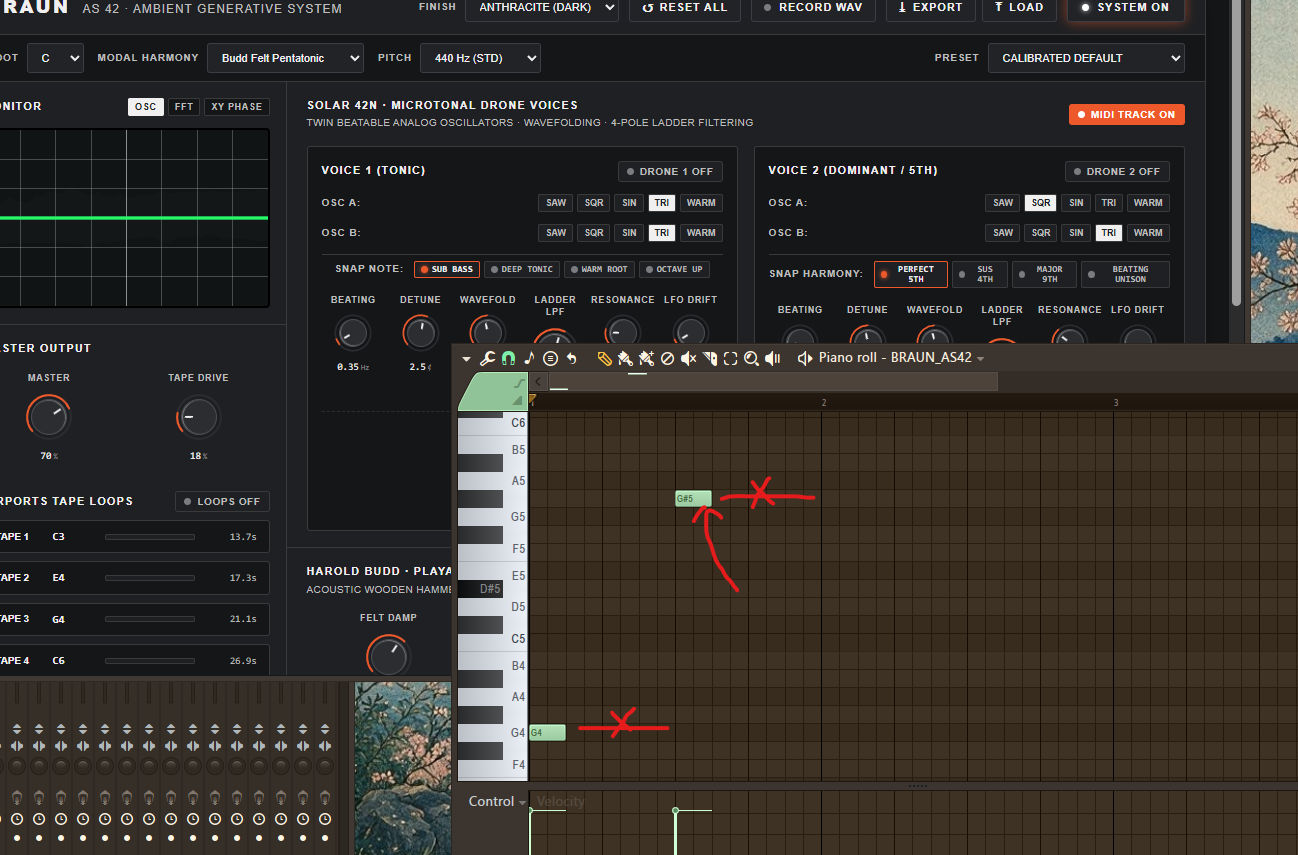Select the Mute tool speaker icon
This screenshot has height=855, width=1298.
(x=689, y=358)
